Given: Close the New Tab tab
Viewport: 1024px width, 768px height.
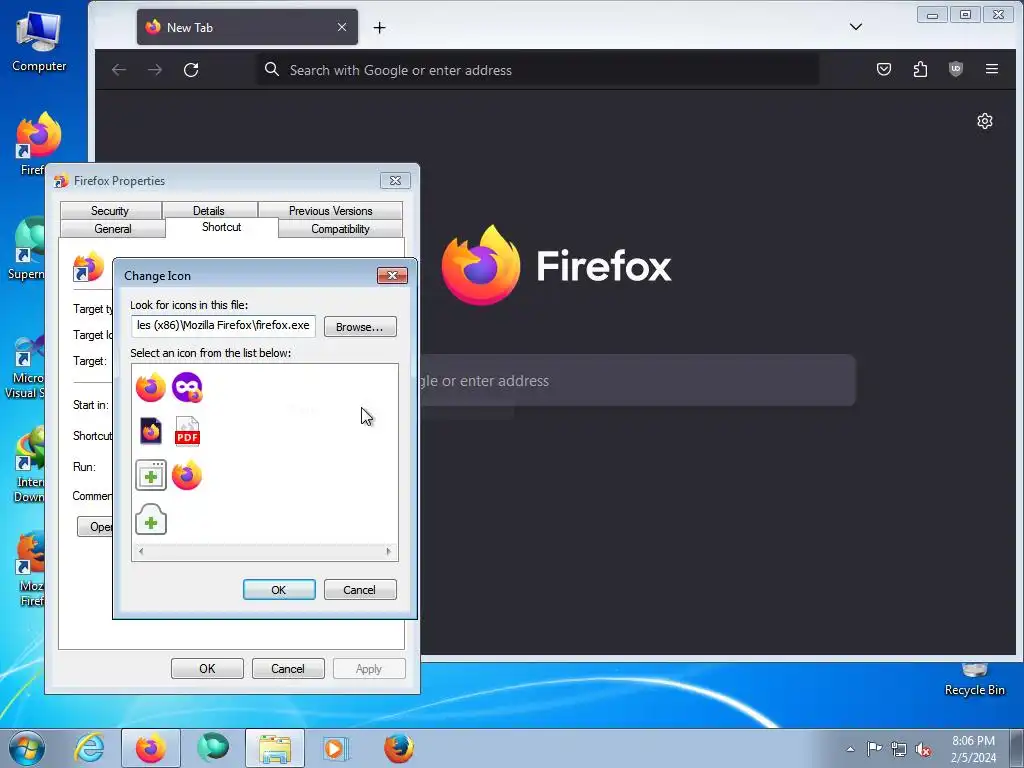Looking at the screenshot, I should [342, 27].
